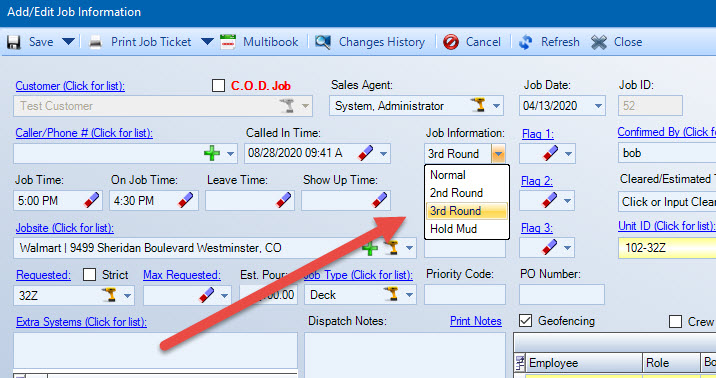716x378 pixels.
Task: Expand the Job Type Deck dropdown
Action: [x=410, y=295]
